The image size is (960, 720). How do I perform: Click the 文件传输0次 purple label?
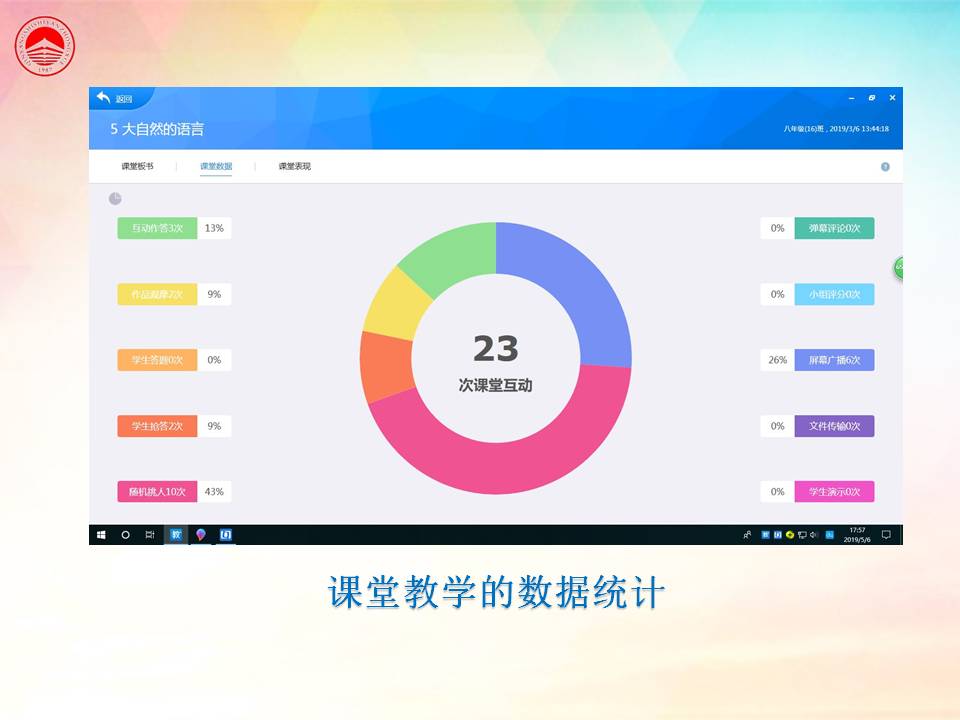click(834, 426)
